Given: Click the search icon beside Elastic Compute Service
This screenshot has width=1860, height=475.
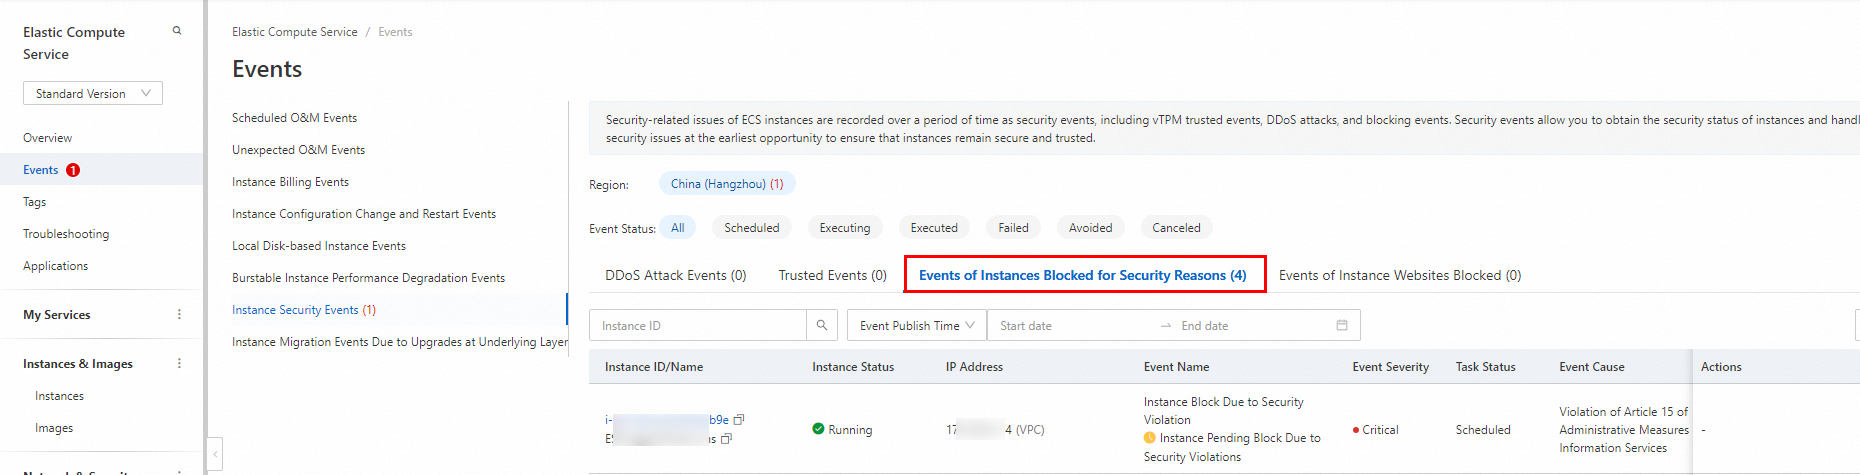Looking at the screenshot, I should click(x=177, y=31).
